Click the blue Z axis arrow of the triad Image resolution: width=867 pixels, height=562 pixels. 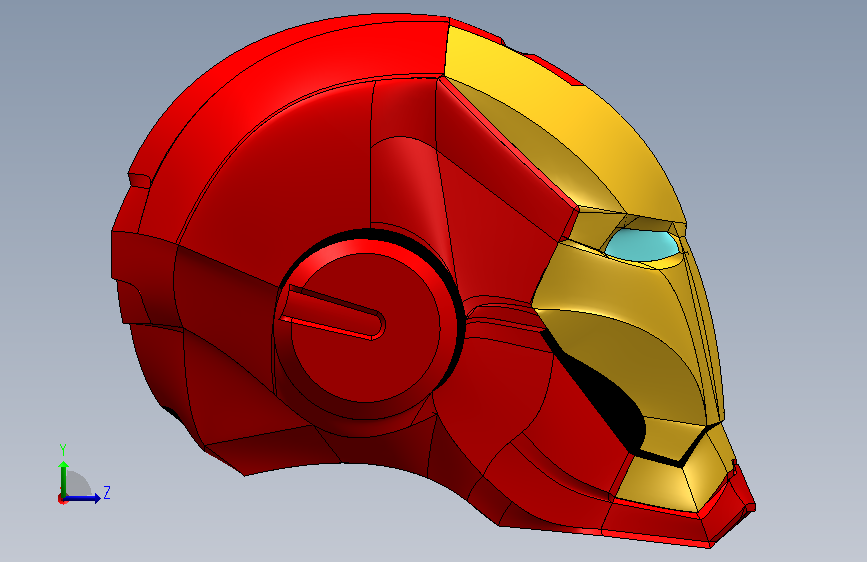[x=83, y=498]
